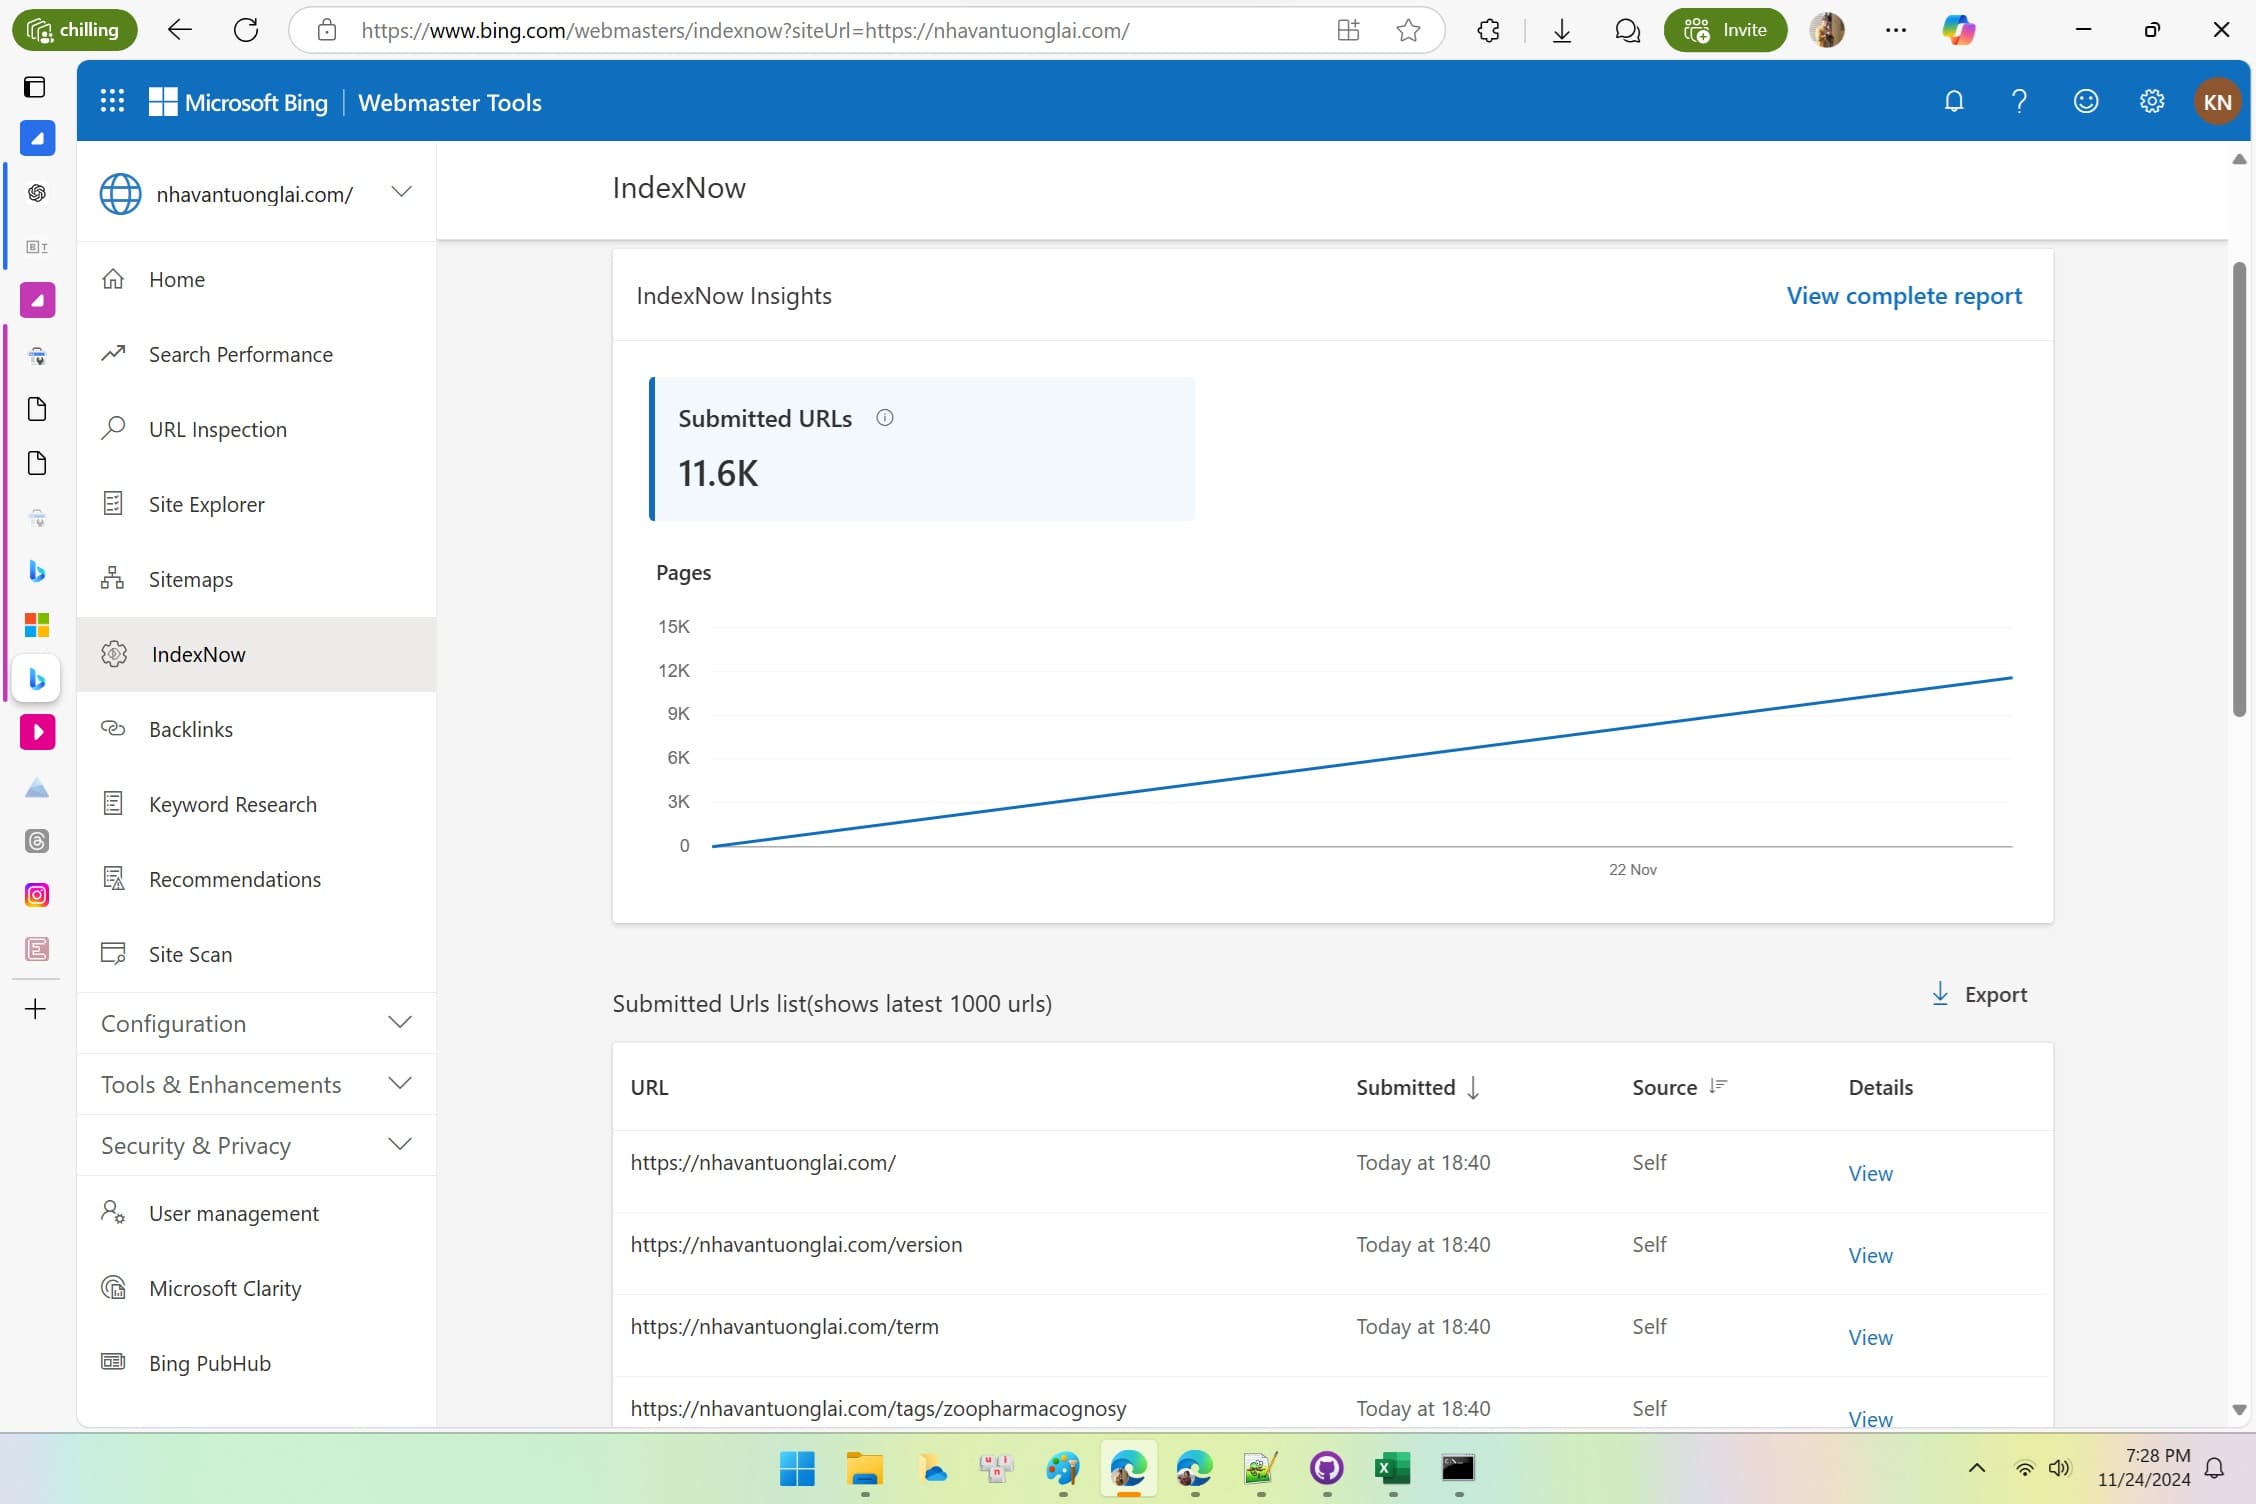Open the notifications bell in Webmaster Tools
This screenshot has height=1504, width=2256.
click(1954, 101)
